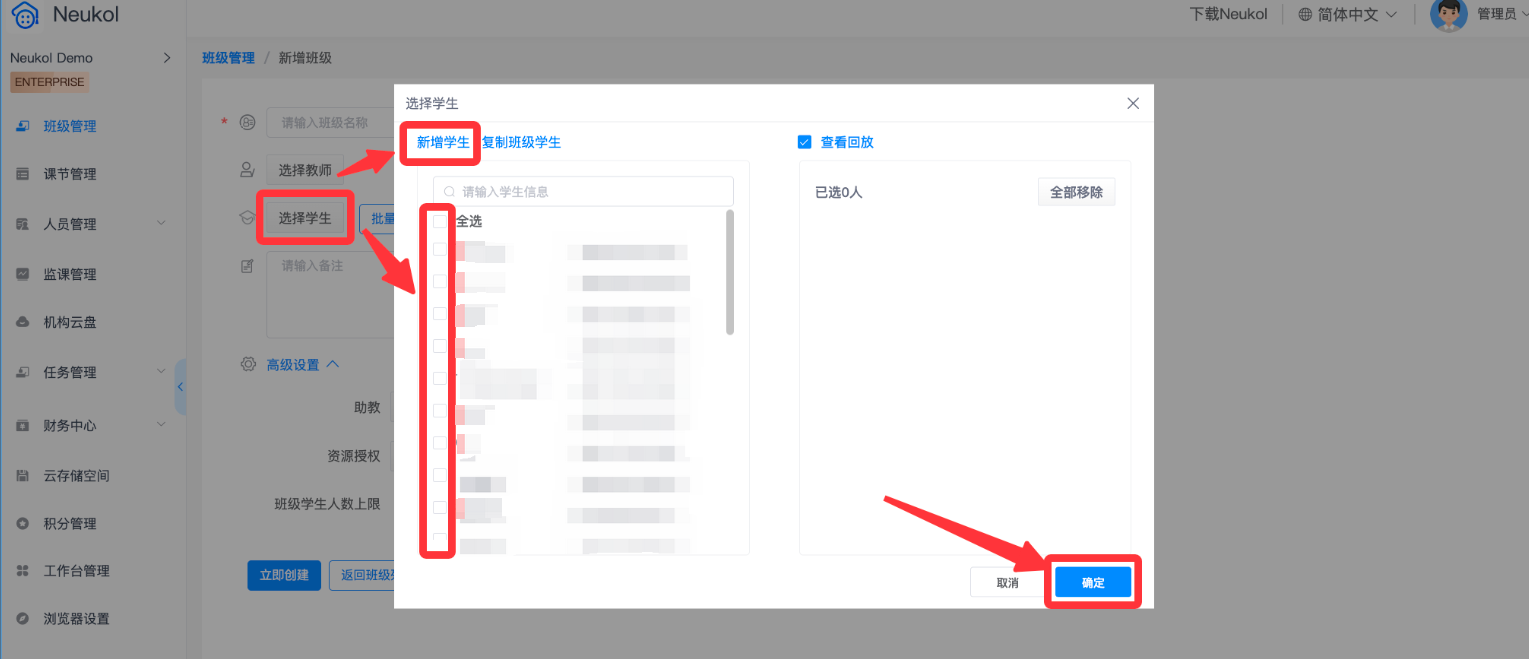Screen dimensions: 1529x659
Task: Open the 浏览器设置 sidebar icon
Action: (22, 619)
